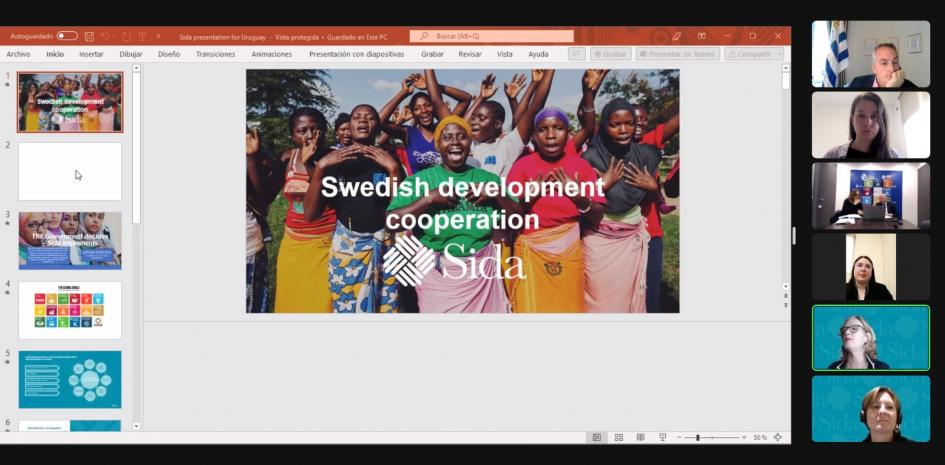
Task: Click the next slide double-arrow button
Action: pyautogui.click(x=785, y=305)
